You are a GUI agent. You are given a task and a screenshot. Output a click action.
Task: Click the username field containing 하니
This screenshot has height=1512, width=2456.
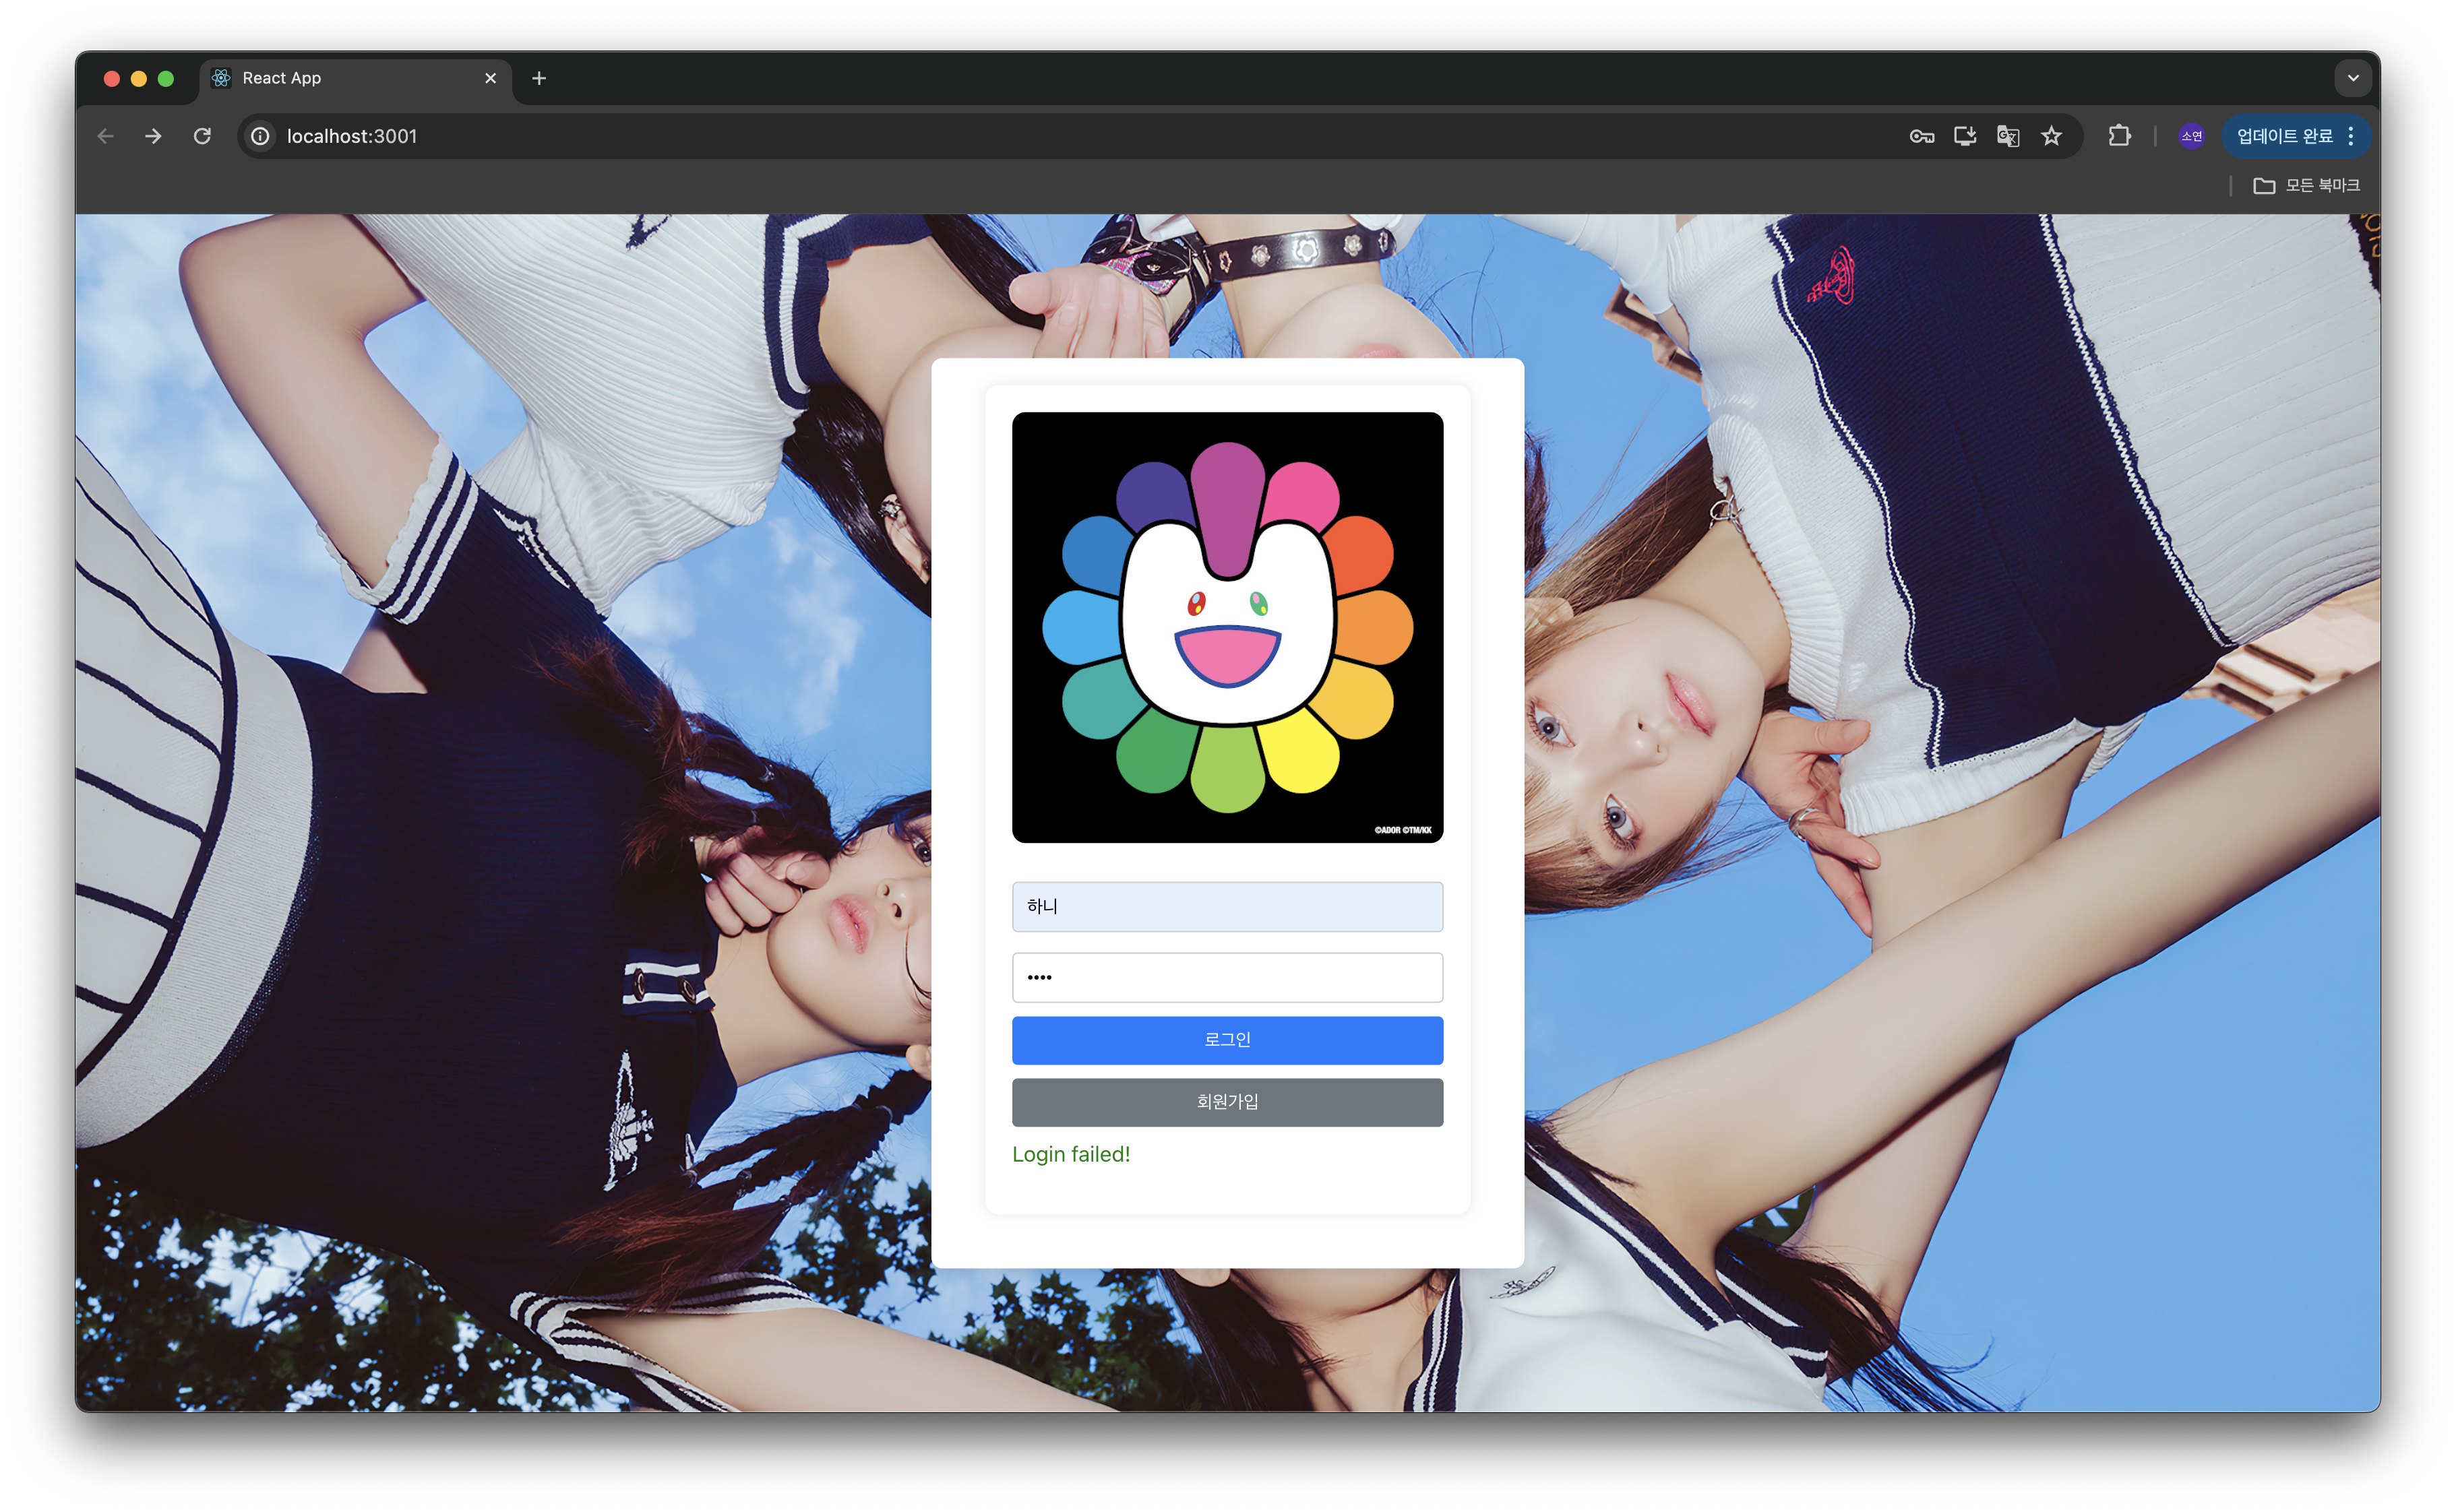click(1227, 906)
